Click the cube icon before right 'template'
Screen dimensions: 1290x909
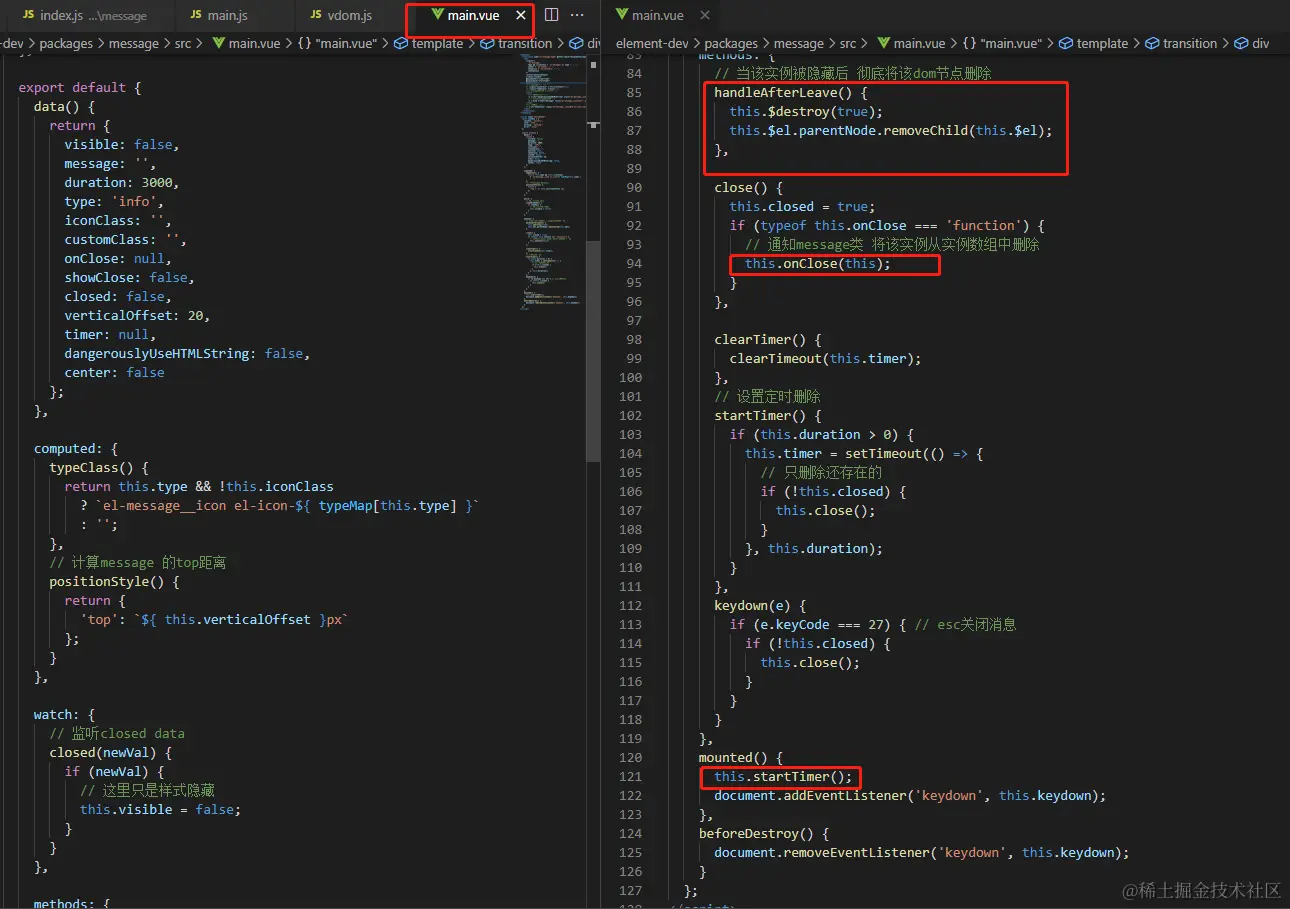click(x=1066, y=44)
